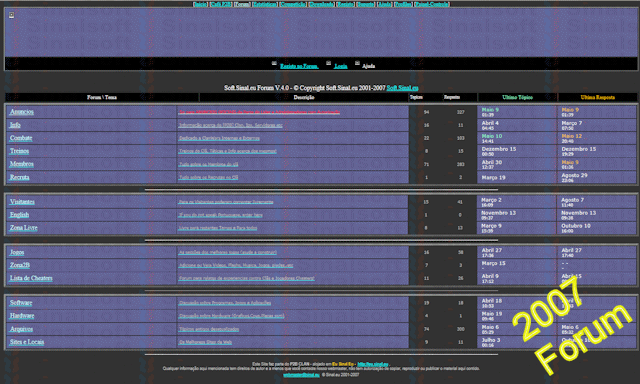Open the Visitantes forum

click(22, 202)
